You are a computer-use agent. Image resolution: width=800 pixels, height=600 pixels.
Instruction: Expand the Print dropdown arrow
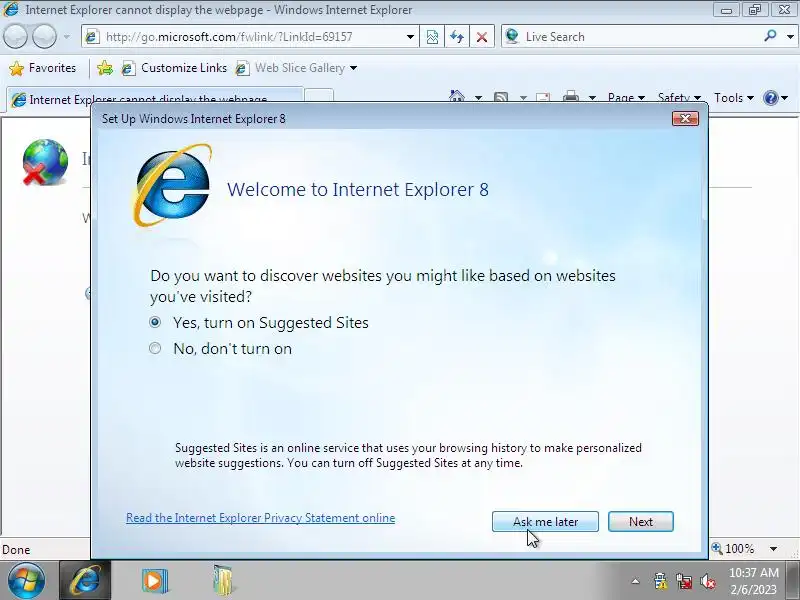pyautogui.click(x=592, y=97)
